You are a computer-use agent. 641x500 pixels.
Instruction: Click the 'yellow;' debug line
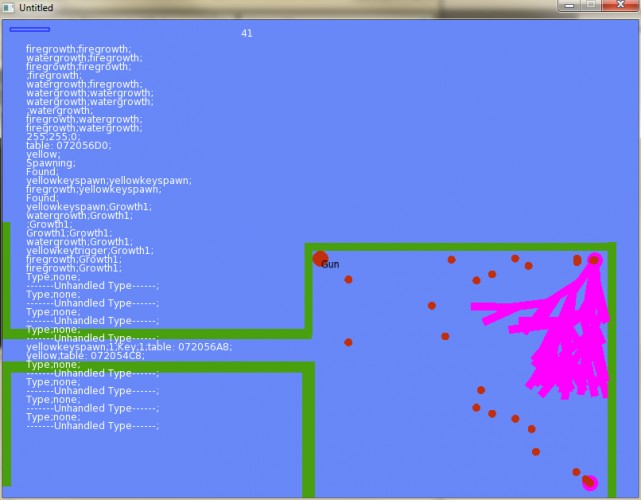(43, 154)
